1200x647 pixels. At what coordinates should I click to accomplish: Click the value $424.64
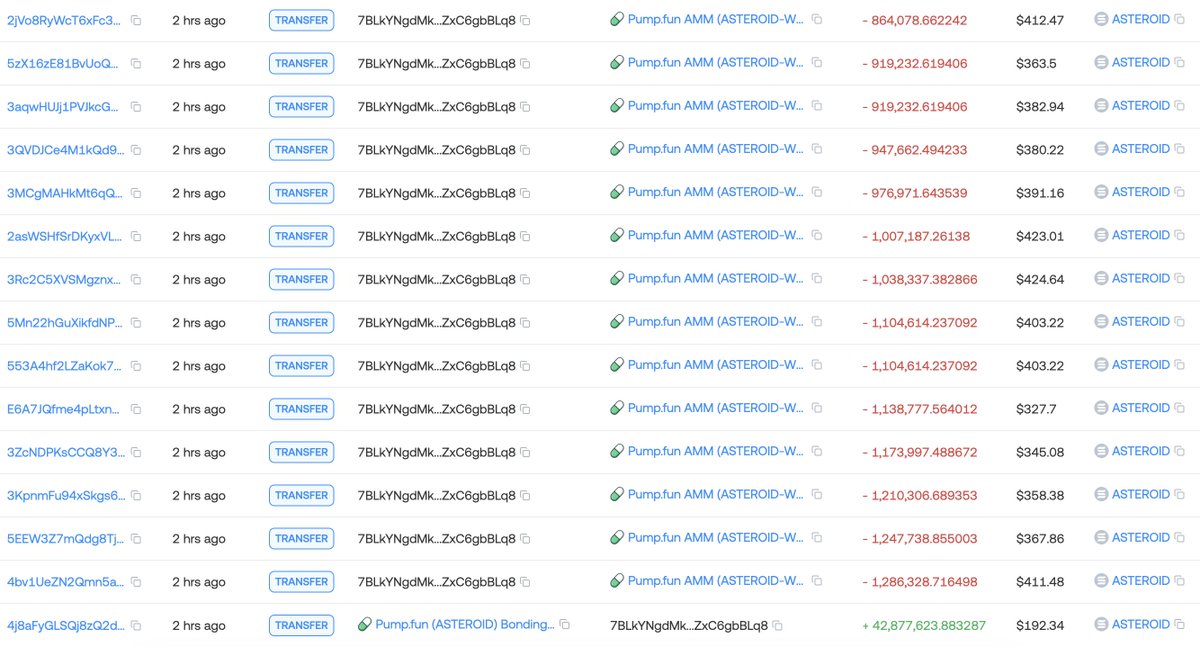tap(1040, 280)
